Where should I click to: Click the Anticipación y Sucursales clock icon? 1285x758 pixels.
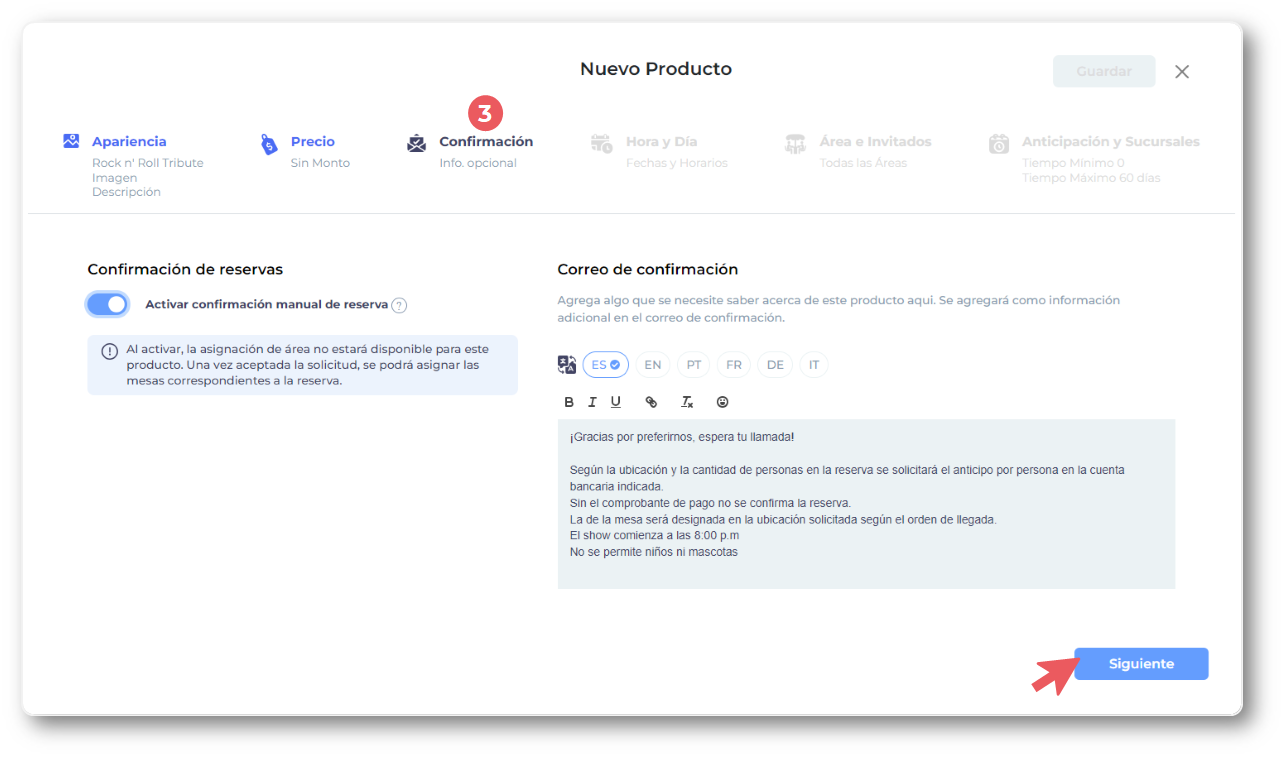click(x=999, y=143)
